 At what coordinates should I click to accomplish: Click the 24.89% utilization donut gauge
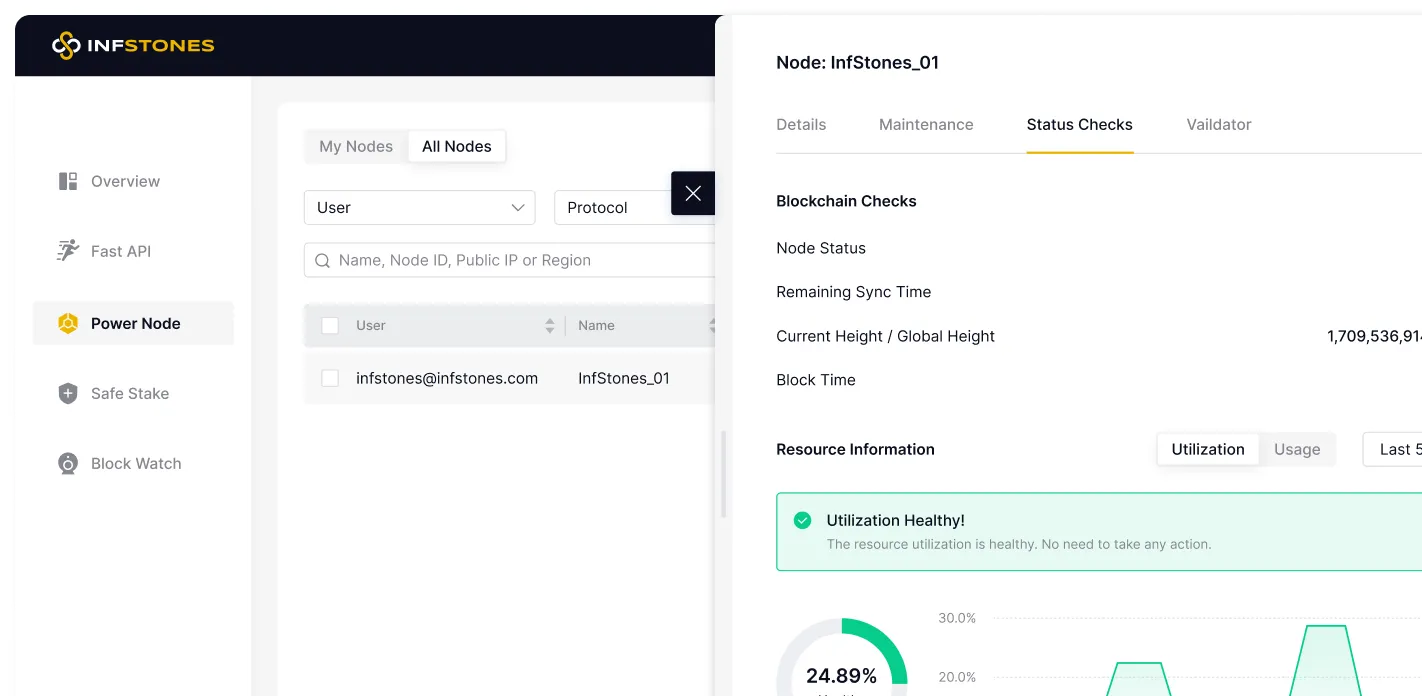coord(842,657)
